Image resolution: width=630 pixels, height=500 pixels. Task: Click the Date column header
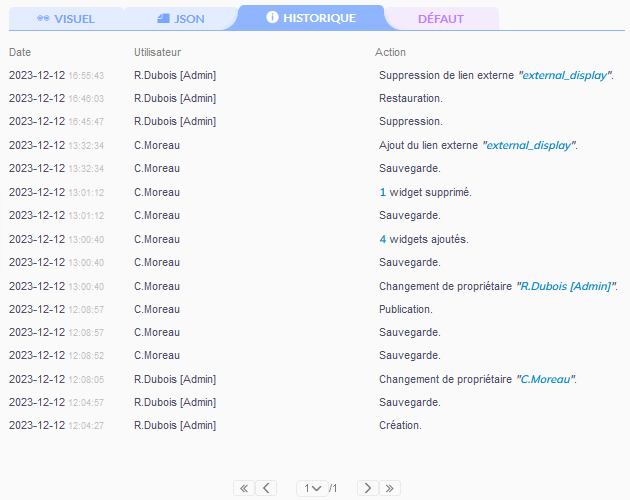click(20, 52)
